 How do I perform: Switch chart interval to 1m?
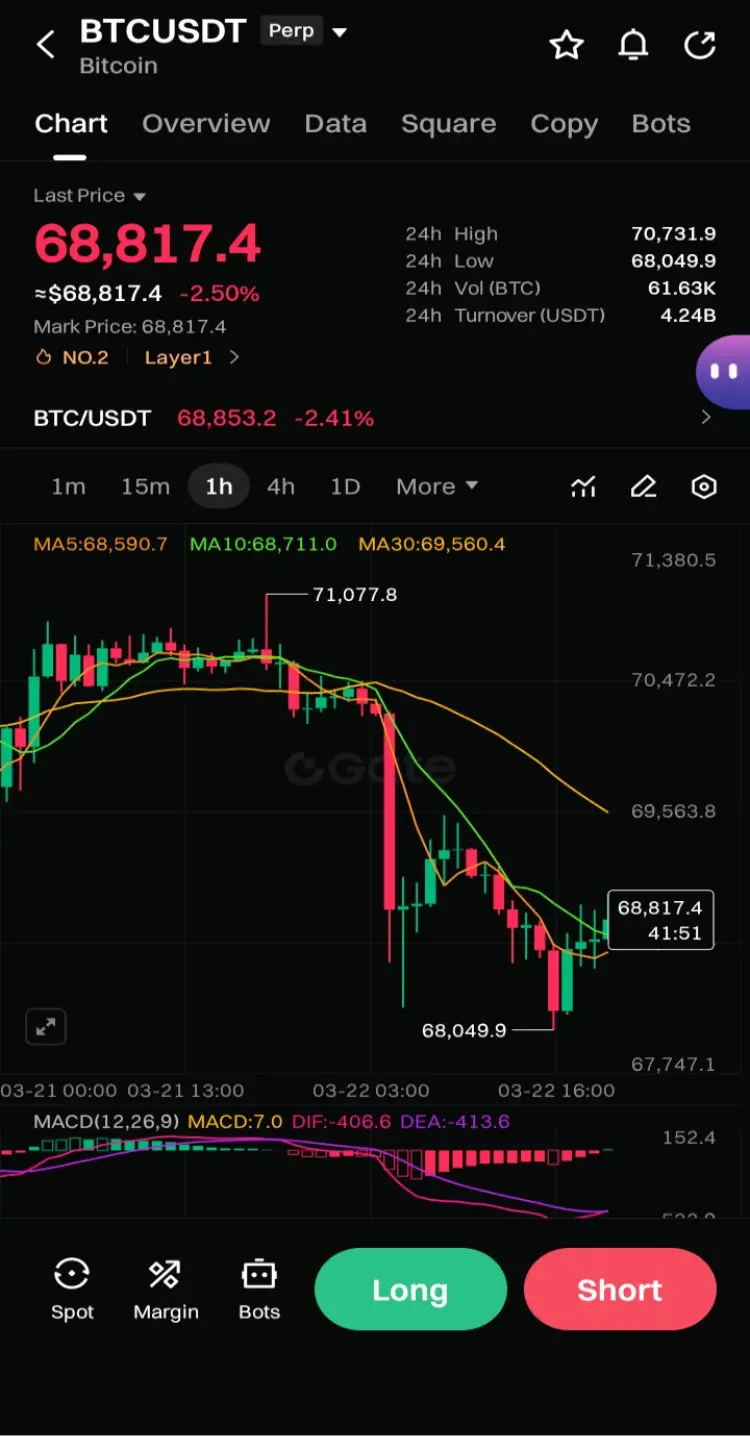68,487
